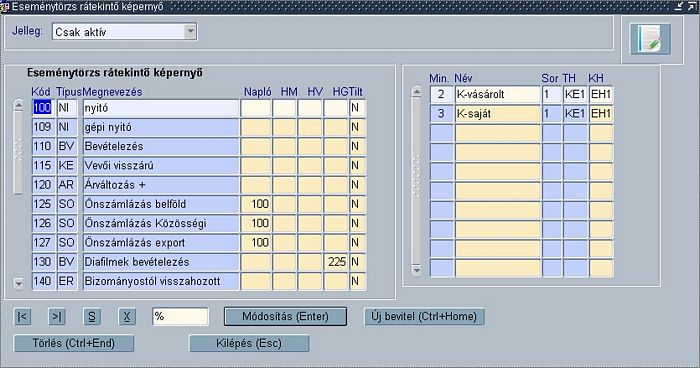Click the document edit icon button
The width and height of the screenshot is (700, 368).
[650, 39]
